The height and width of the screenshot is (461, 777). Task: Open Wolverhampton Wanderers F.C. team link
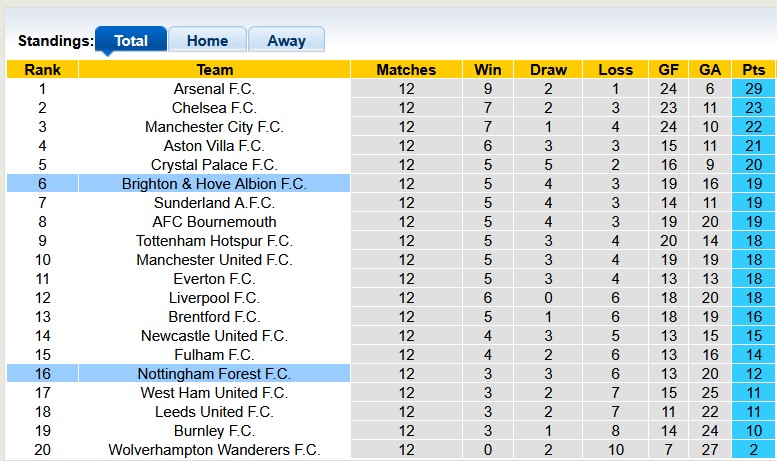click(x=214, y=450)
